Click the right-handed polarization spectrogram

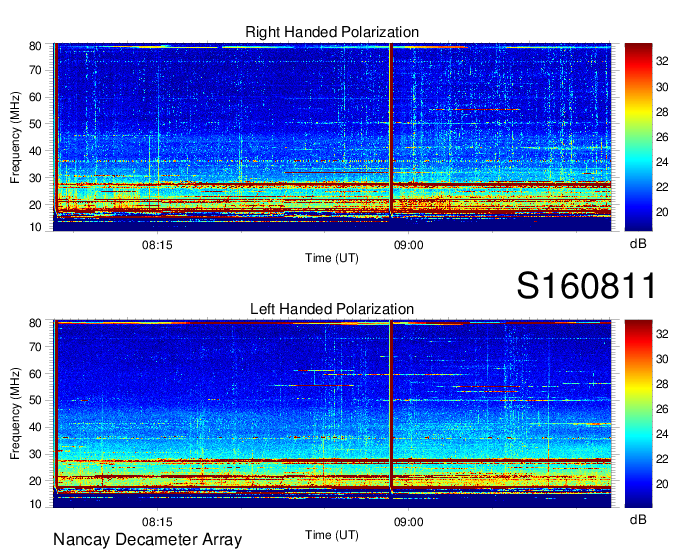(332, 137)
